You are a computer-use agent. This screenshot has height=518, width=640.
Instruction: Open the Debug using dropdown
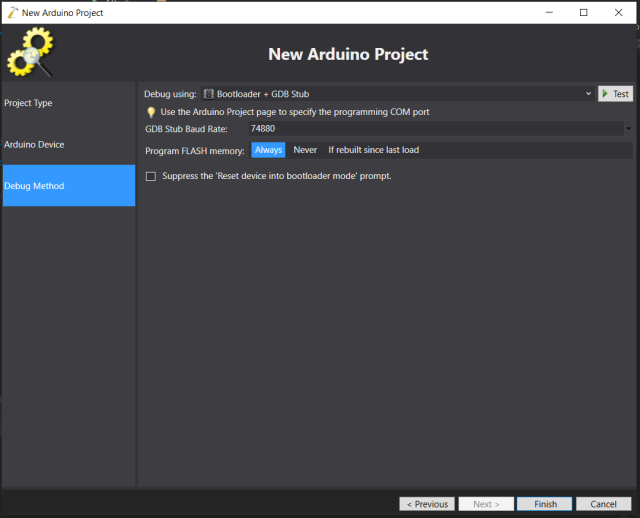[x=397, y=94]
